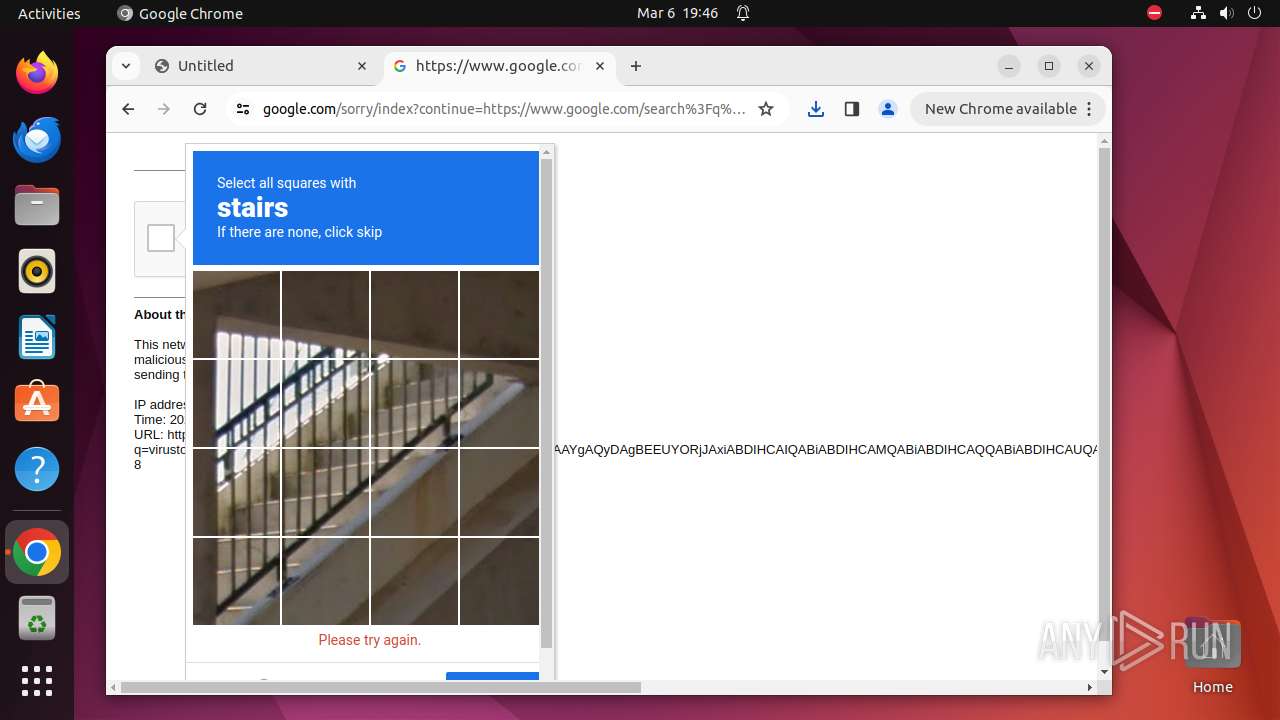The height and width of the screenshot is (720, 1280).
Task: Select captcha tile in second row, first column
Action: 237,403
